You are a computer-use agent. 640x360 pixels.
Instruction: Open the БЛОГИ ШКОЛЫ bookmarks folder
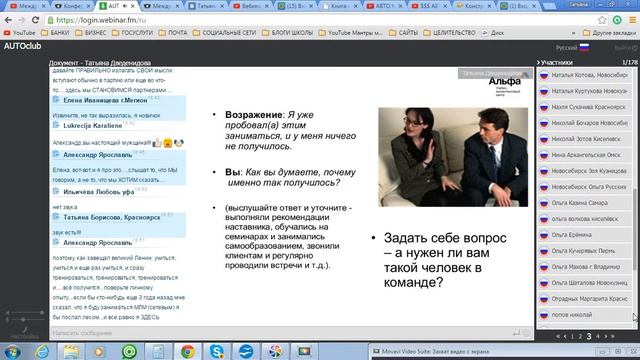(287, 33)
